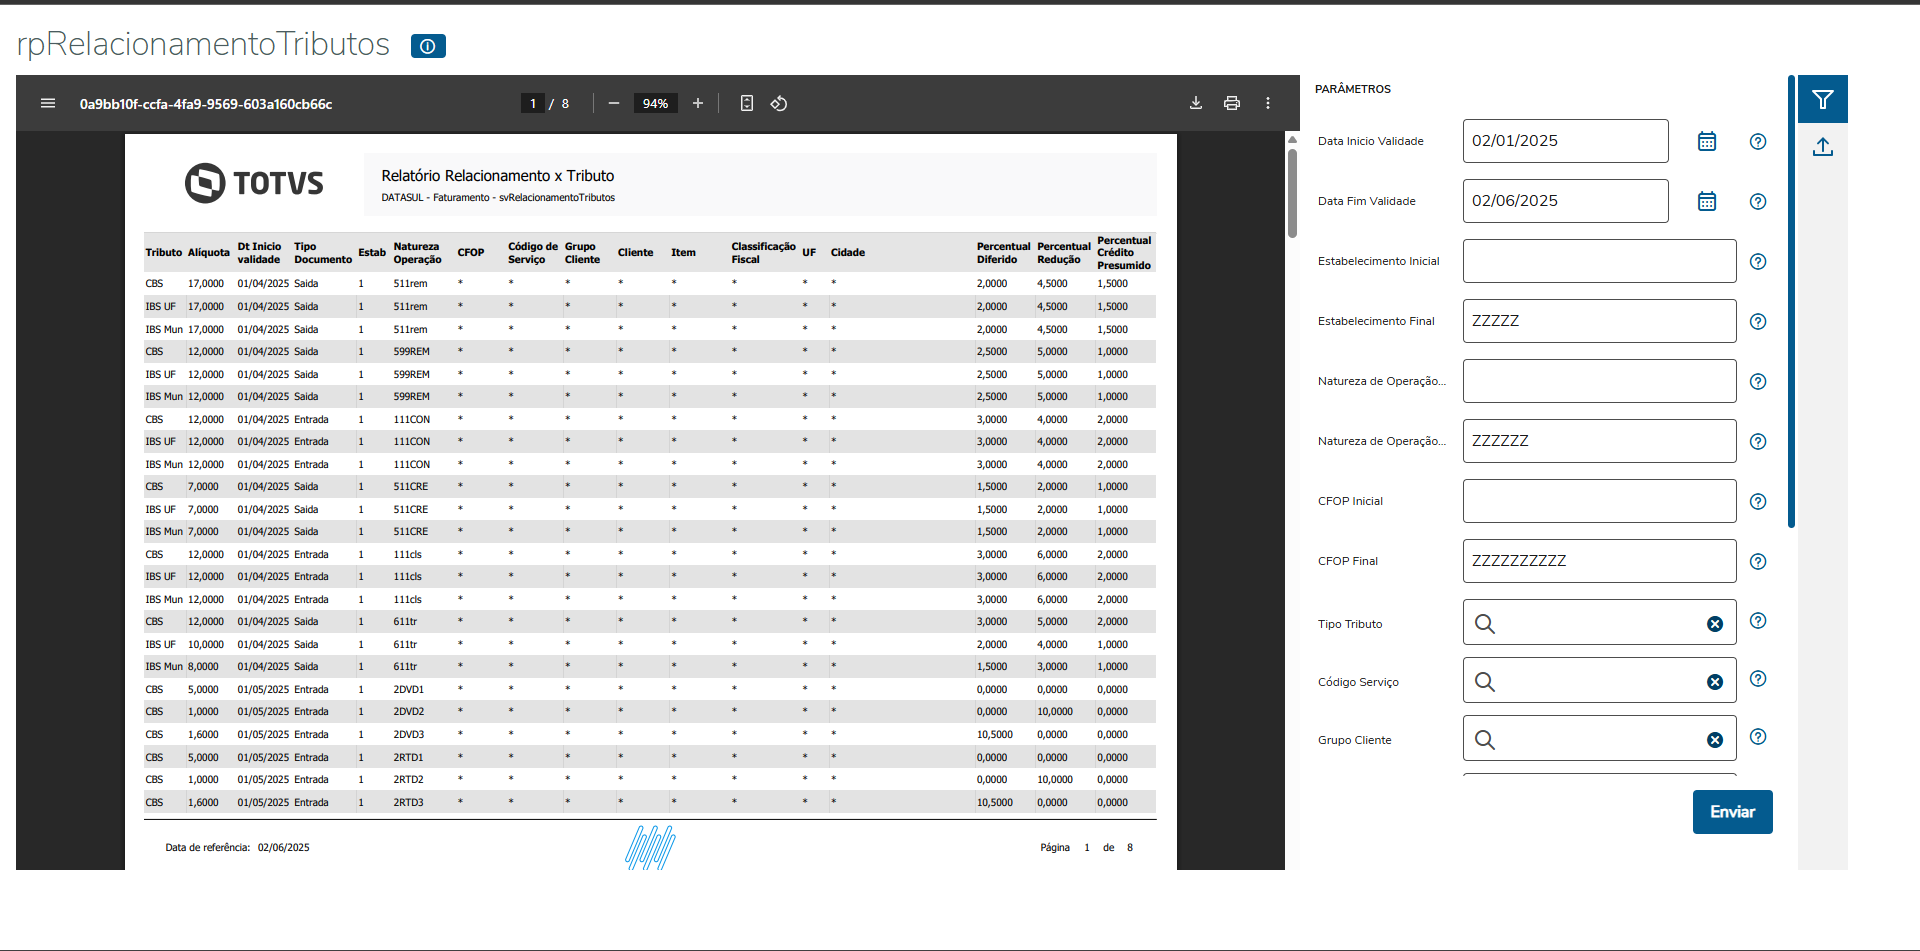Screen dimensions: 1920x951
Task: Click the 'Dt Inicio validade' column header
Action: click(x=260, y=253)
